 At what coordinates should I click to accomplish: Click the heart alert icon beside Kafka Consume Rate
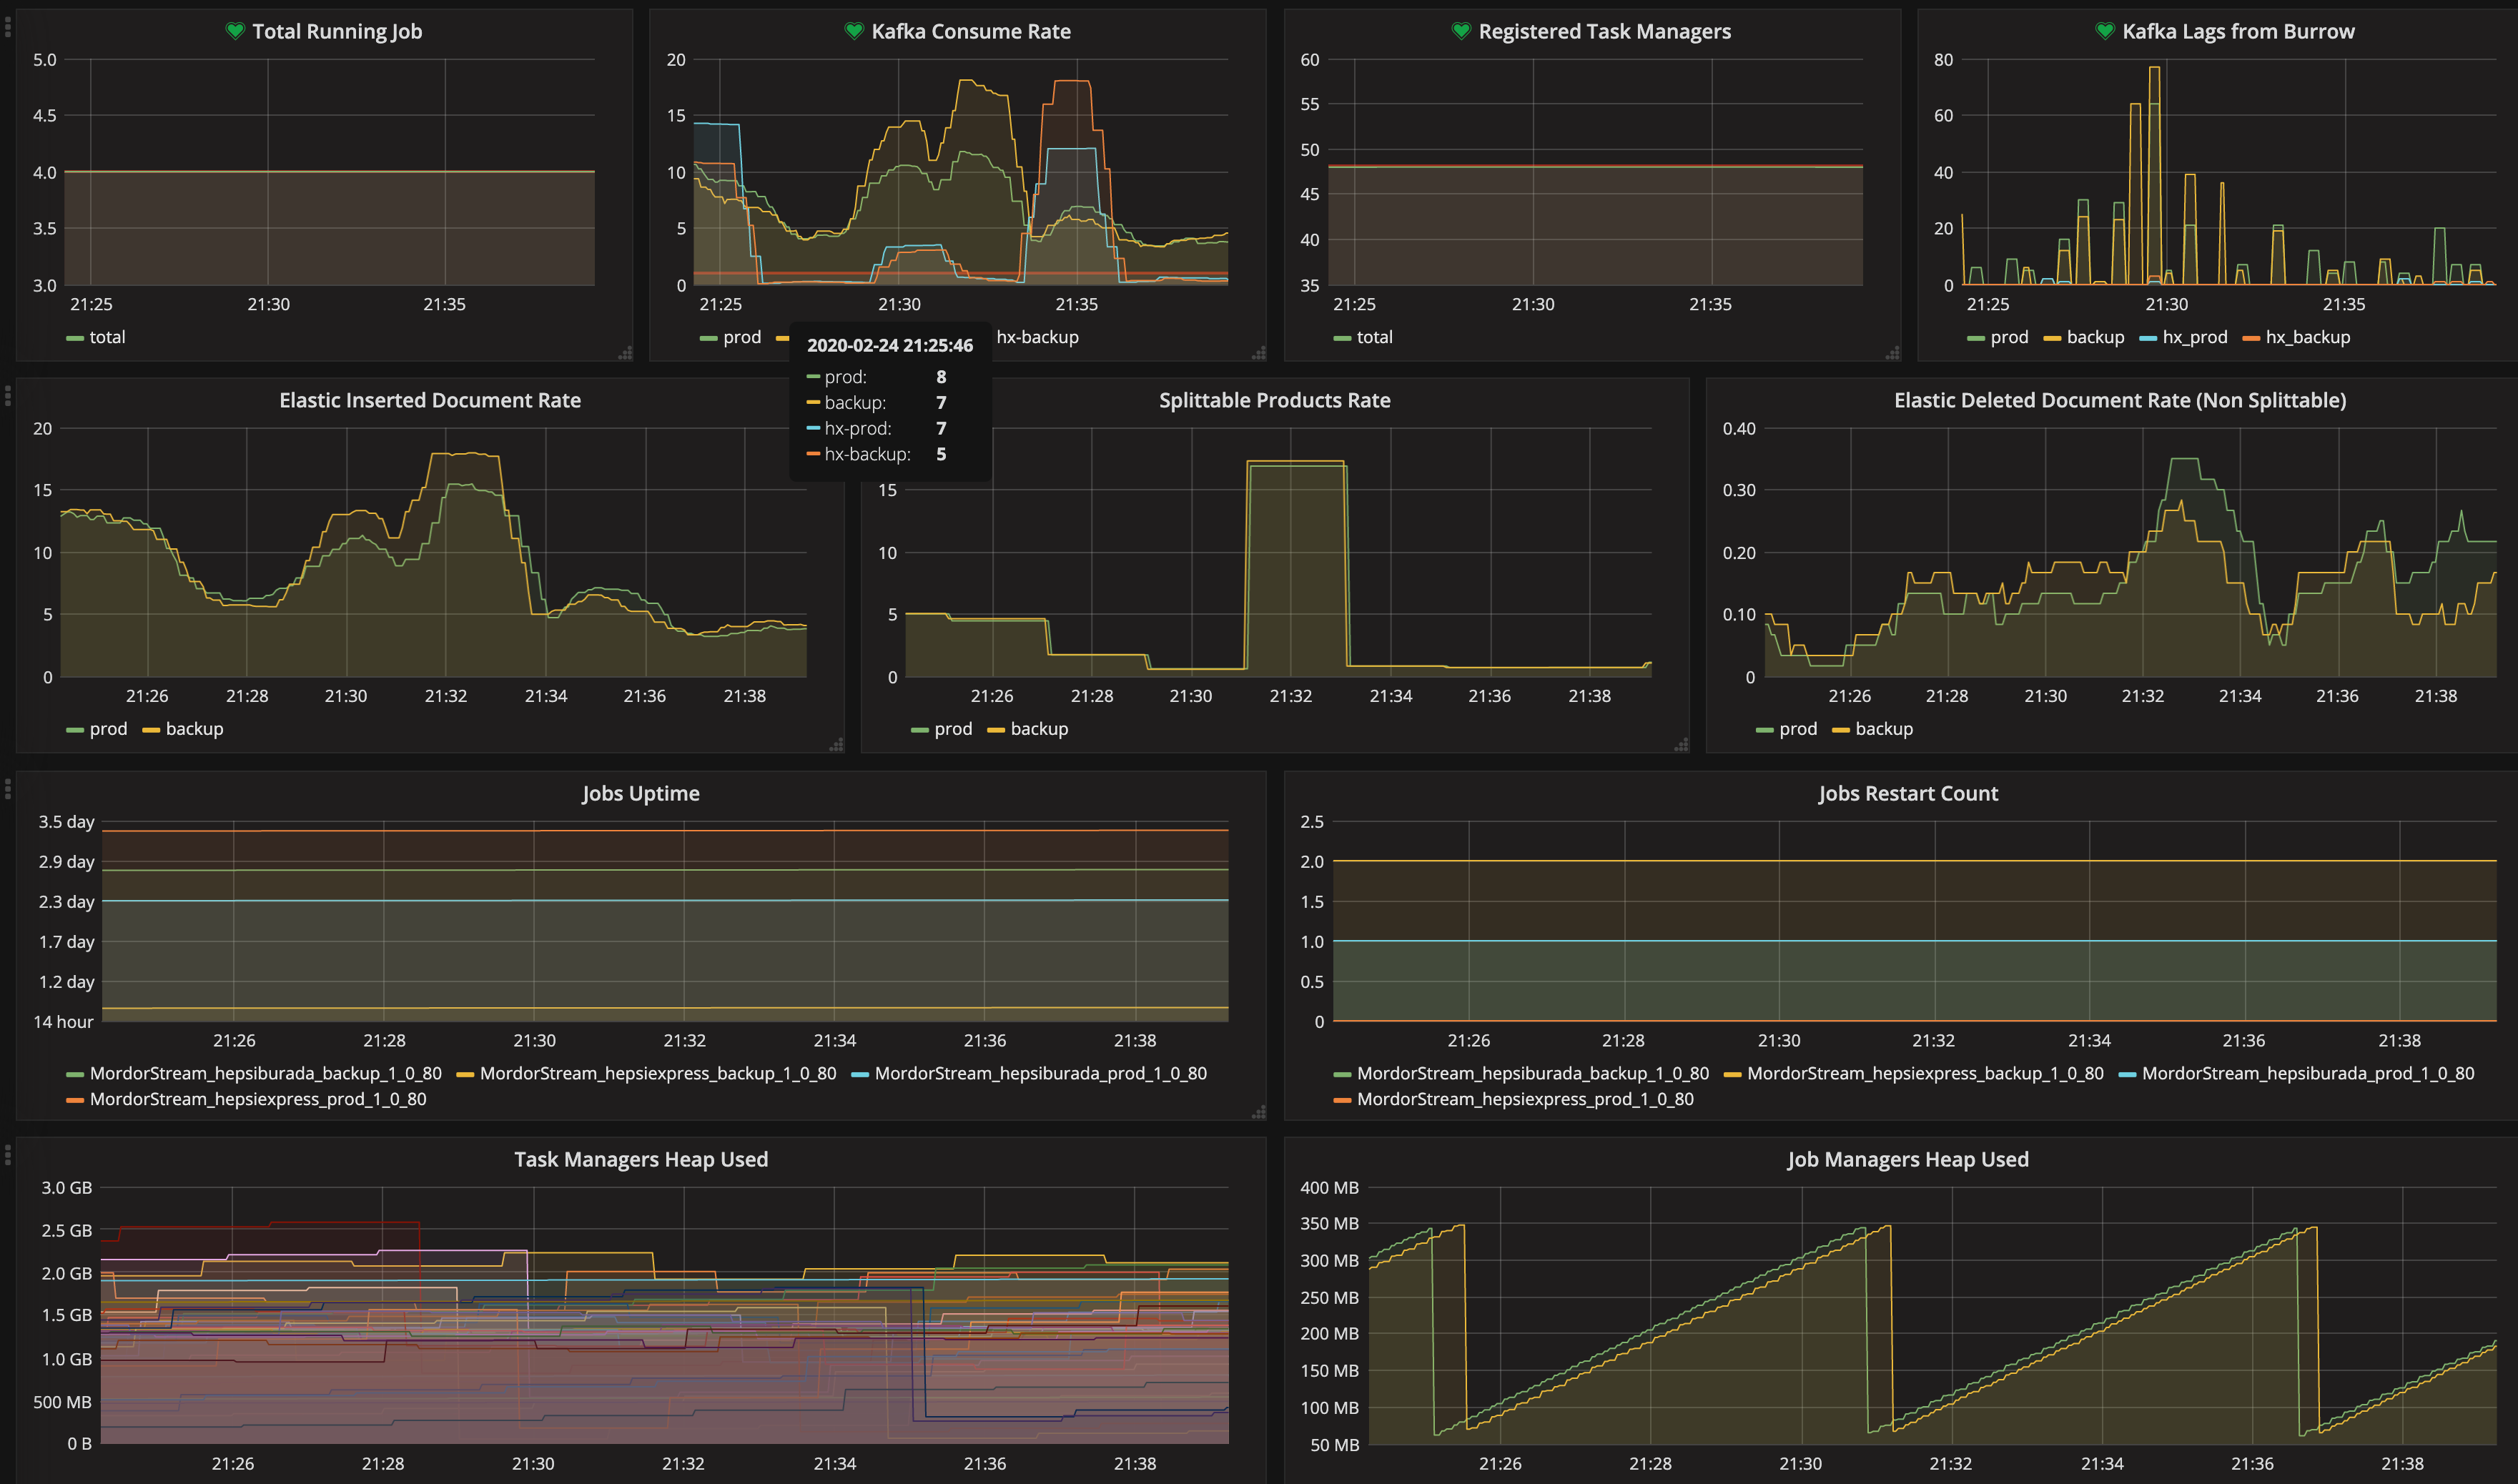(x=854, y=31)
